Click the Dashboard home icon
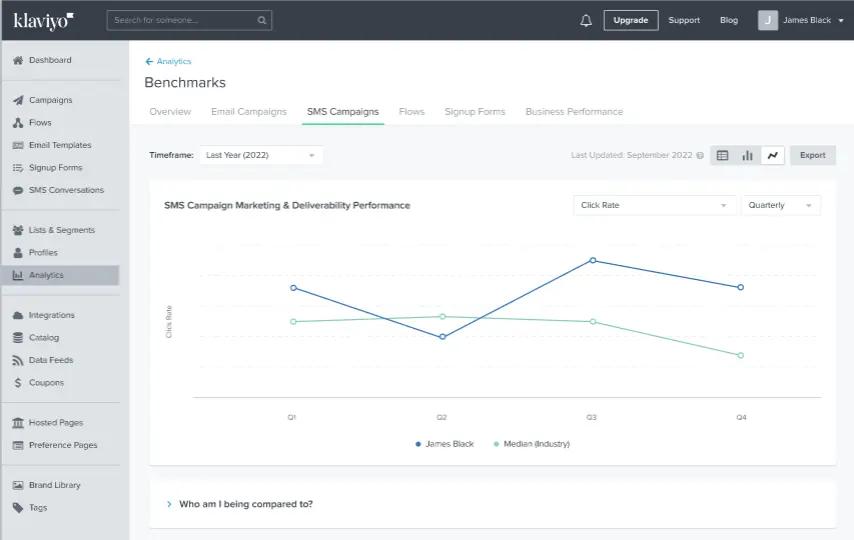Screen dimensions: 854x540 [18, 60]
